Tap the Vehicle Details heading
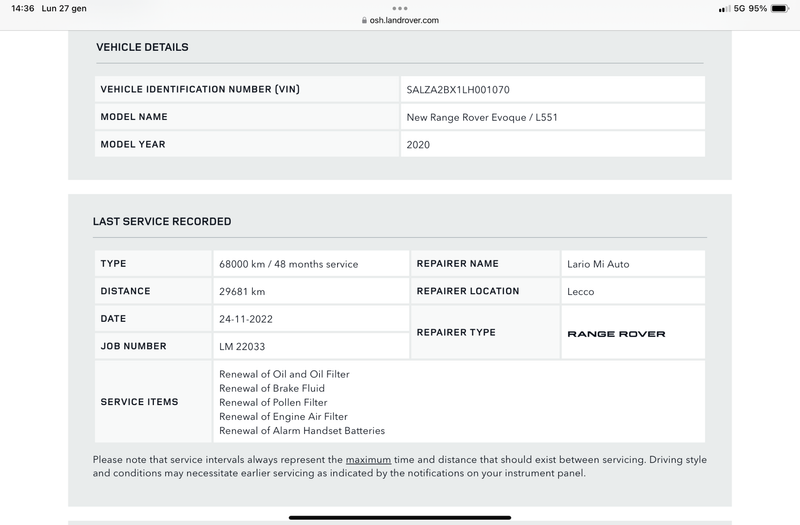This screenshot has width=800, height=525. tap(142, 47)
